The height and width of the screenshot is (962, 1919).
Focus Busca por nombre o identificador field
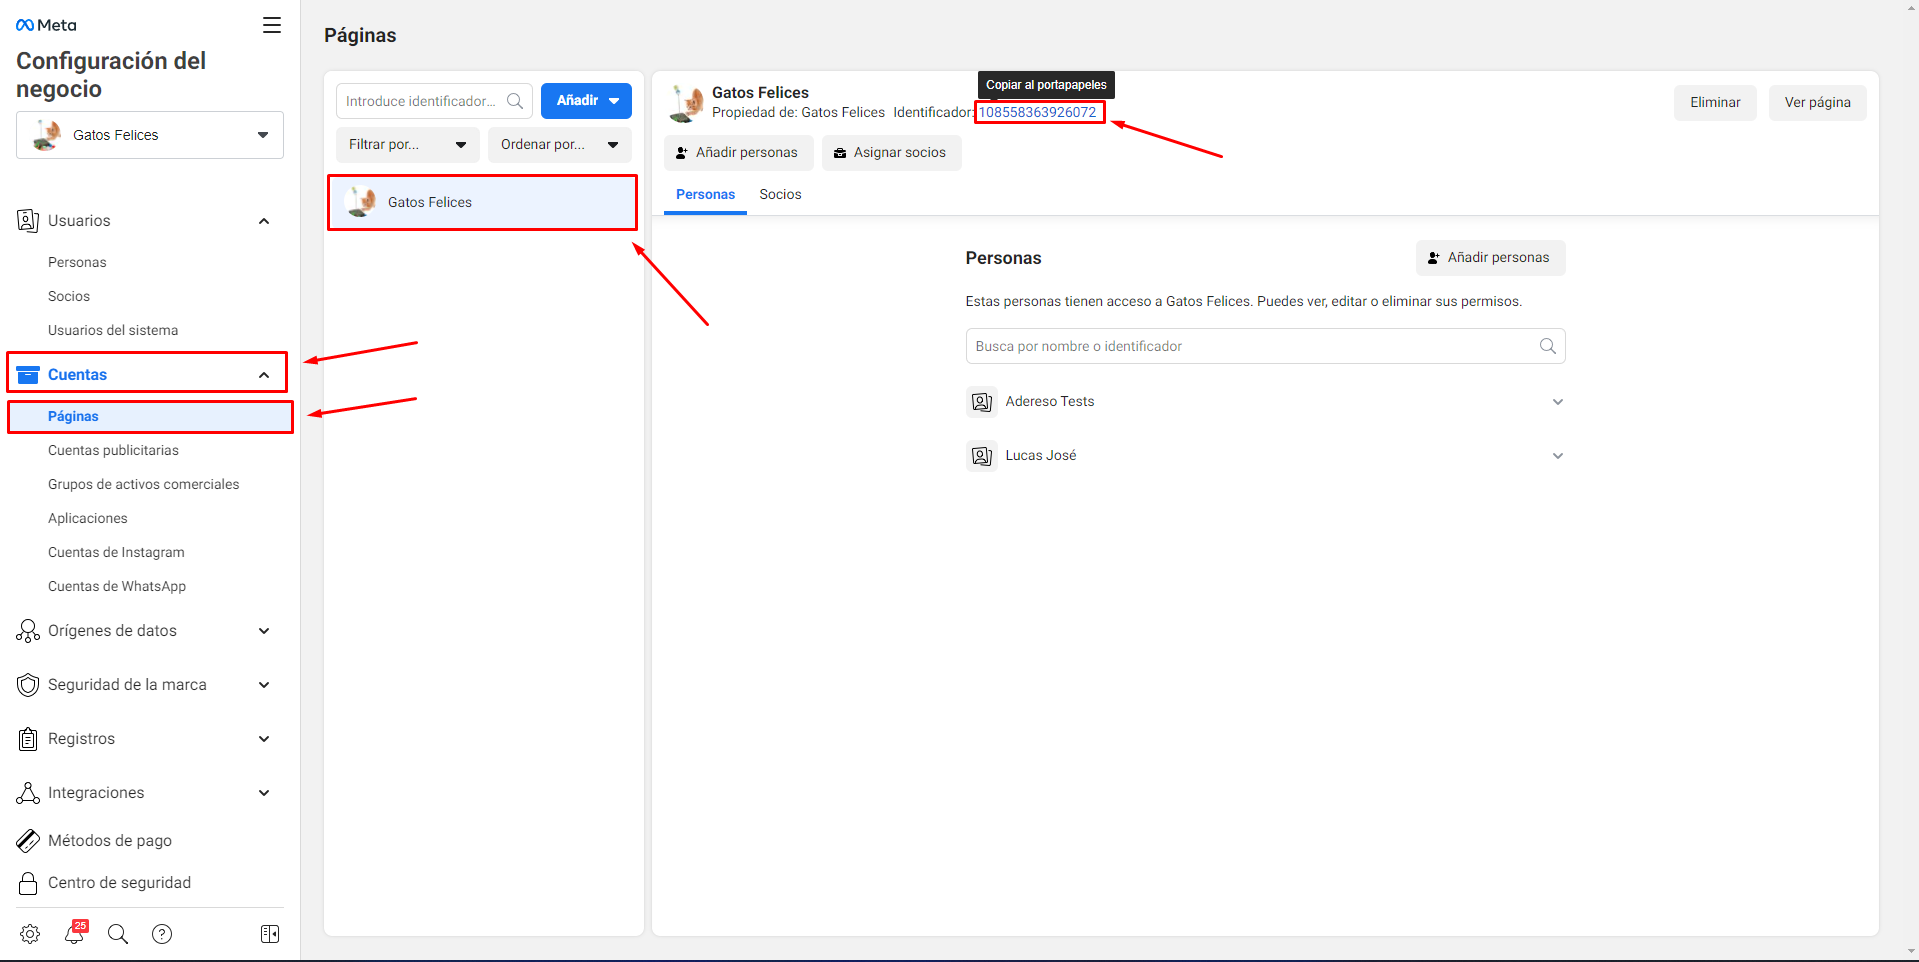pos(1265,346)
